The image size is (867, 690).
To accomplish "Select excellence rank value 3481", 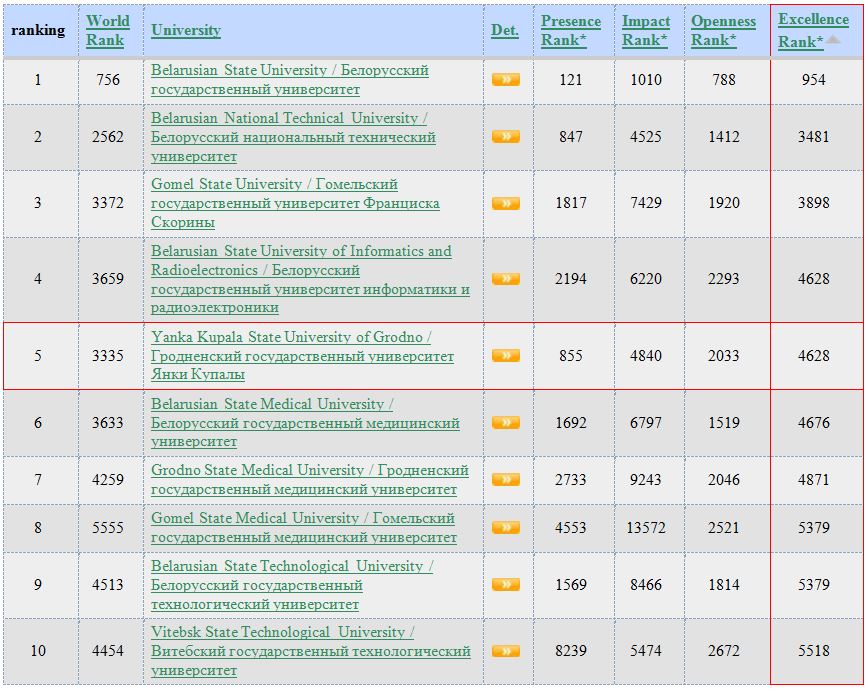I will tap(813, 137).
